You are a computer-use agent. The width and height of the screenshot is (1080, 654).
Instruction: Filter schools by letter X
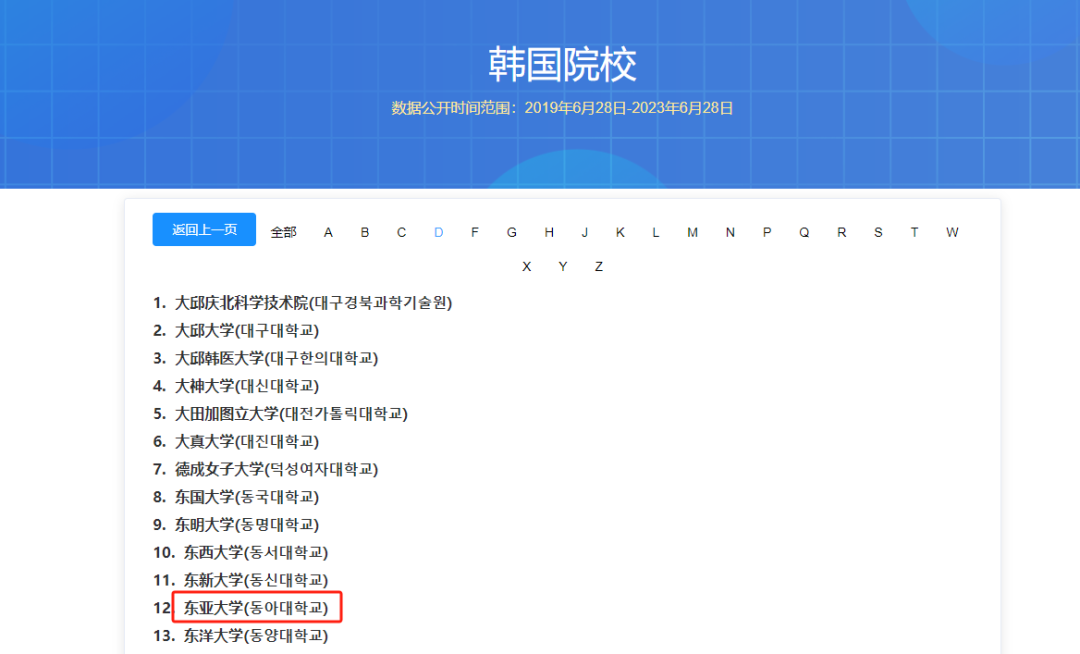(x=527, y=266)
